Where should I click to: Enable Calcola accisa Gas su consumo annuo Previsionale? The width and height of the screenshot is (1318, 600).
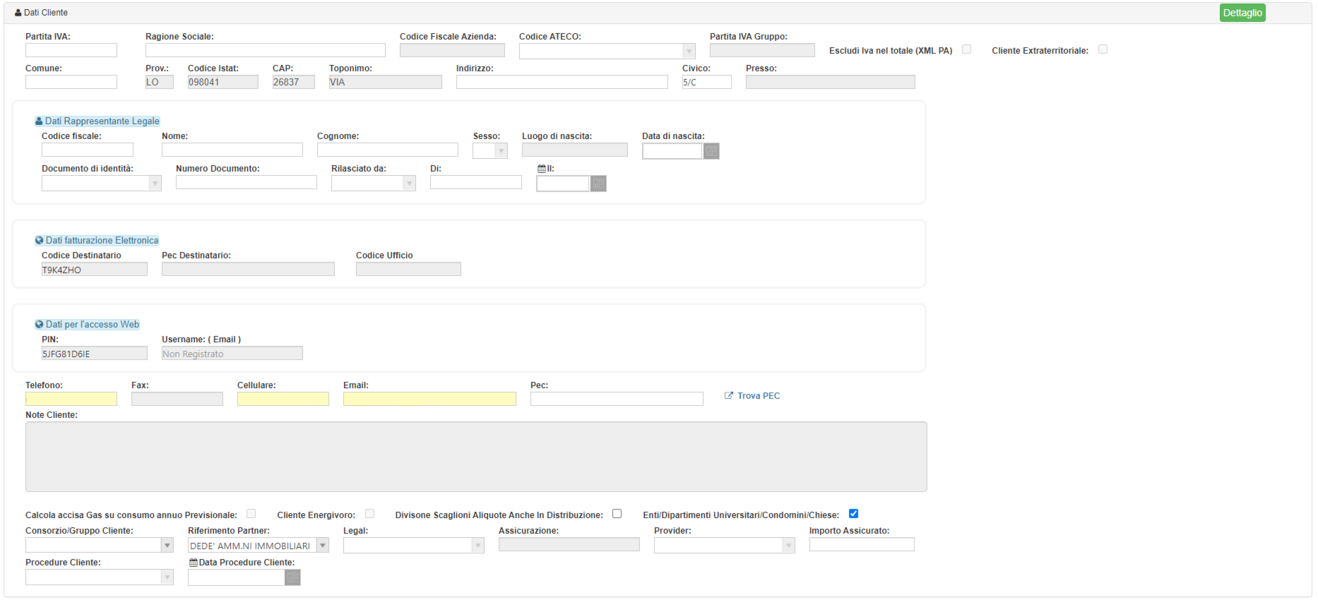(251, 514)
